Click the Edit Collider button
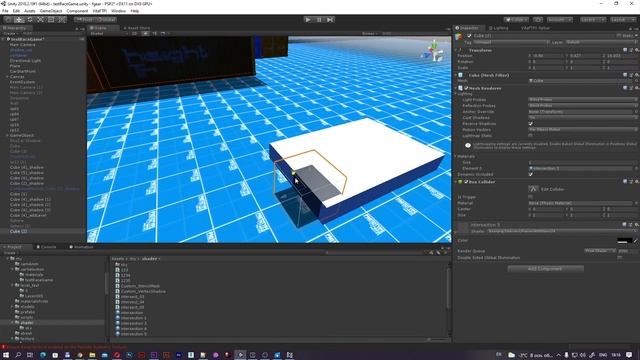The width and height of the screenshot is (640, 360). click(533, 189)
